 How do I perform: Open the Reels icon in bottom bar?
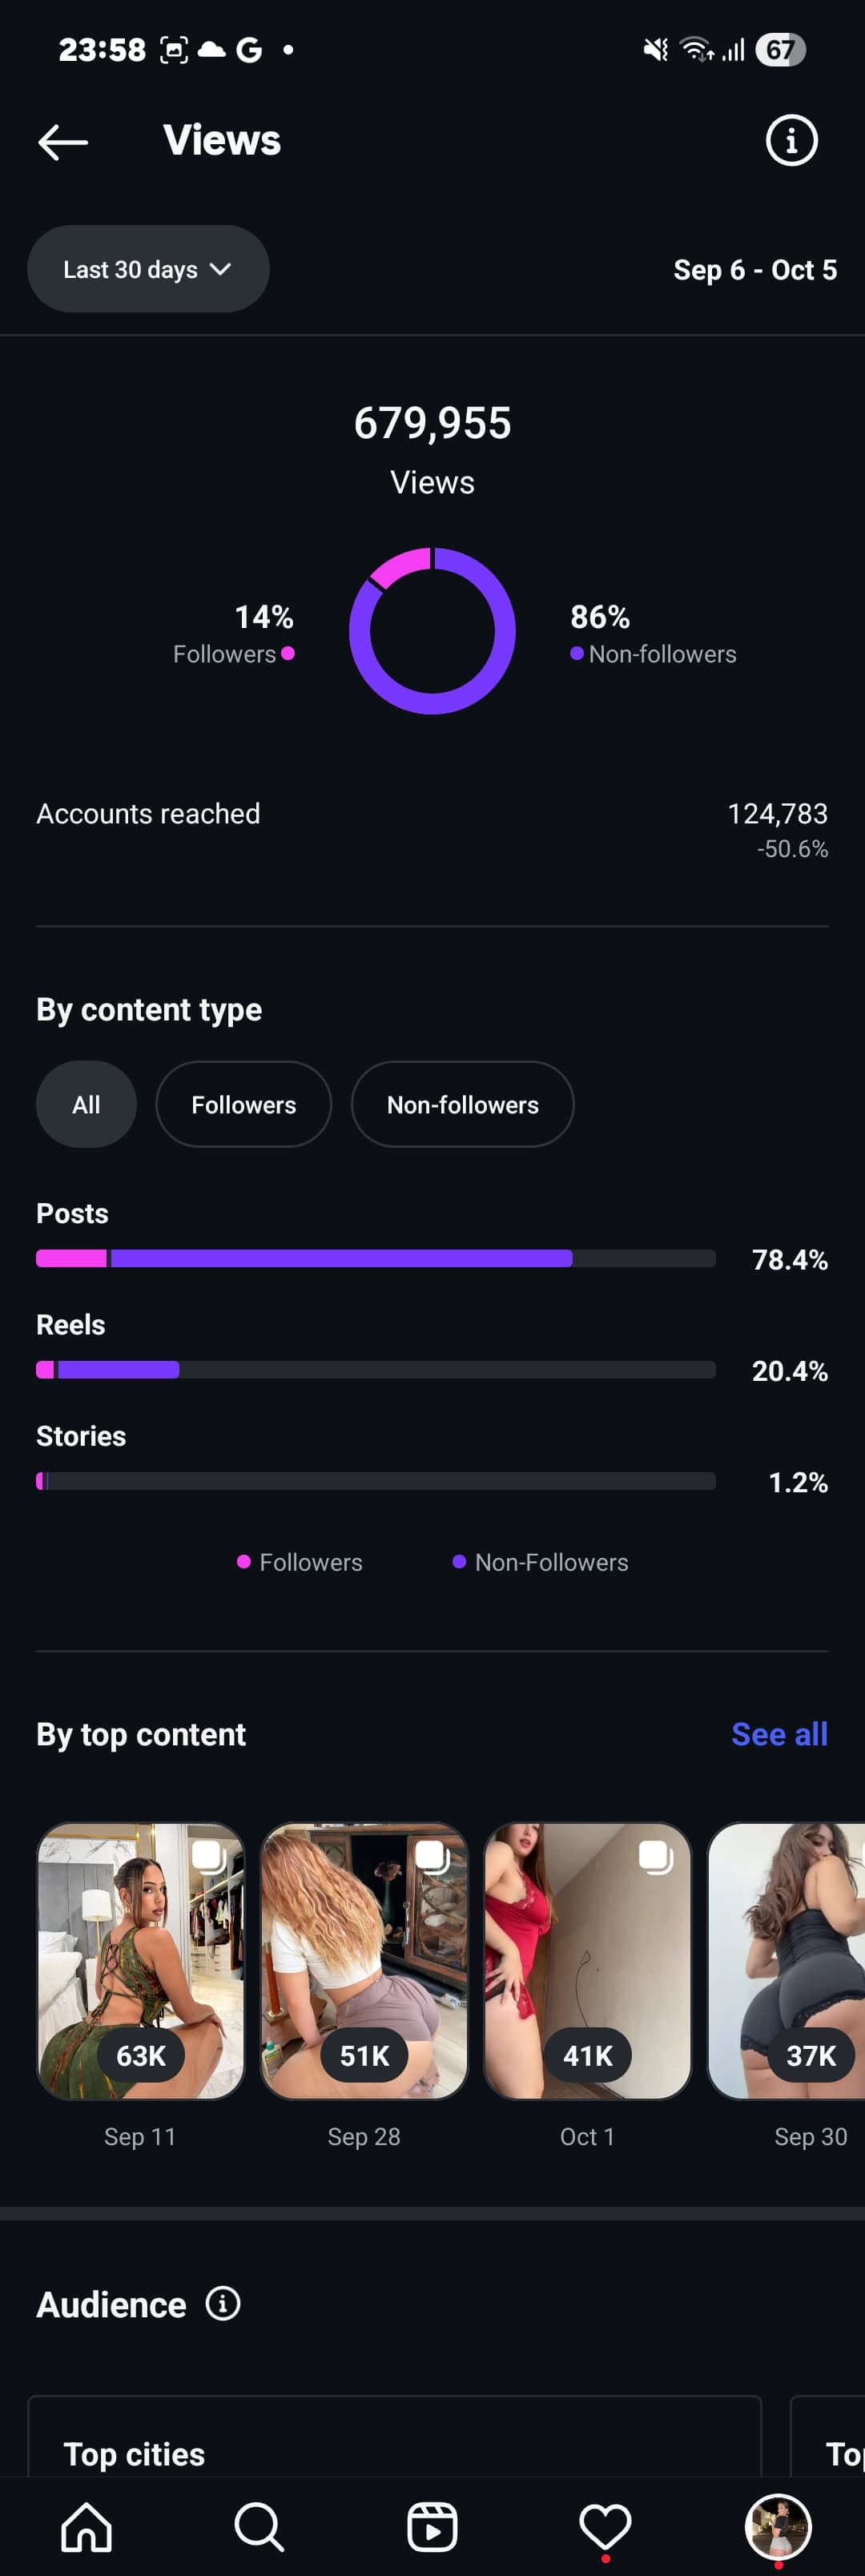pyautogui.click(x=432, y=2526)
